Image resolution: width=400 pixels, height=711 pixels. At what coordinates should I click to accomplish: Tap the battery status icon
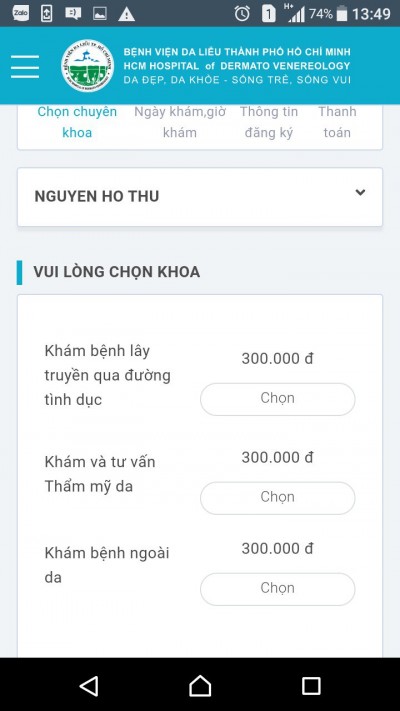(x=342, y=14)
